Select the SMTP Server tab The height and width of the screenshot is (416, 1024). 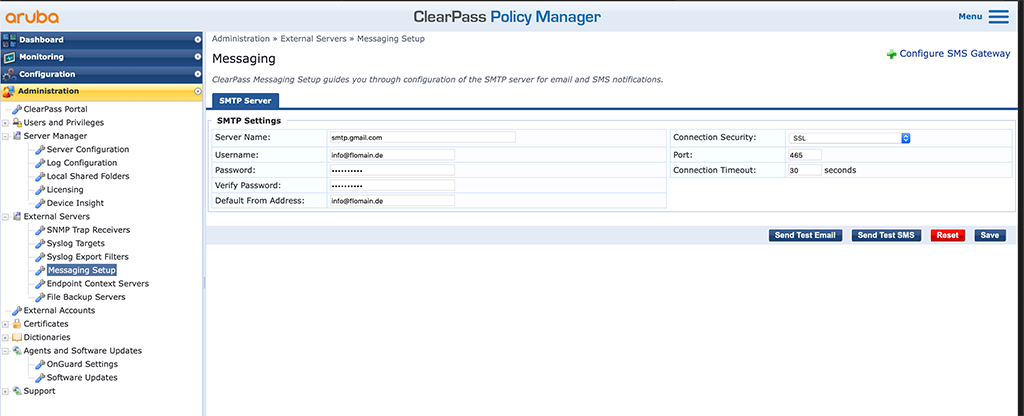[x=246, y=101]
